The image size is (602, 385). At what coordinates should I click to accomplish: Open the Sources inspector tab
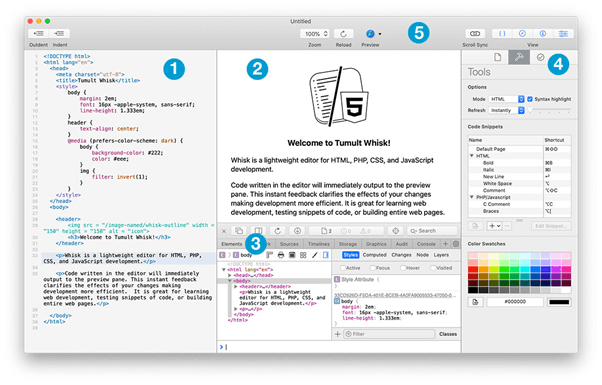click(x=289, y=244)
